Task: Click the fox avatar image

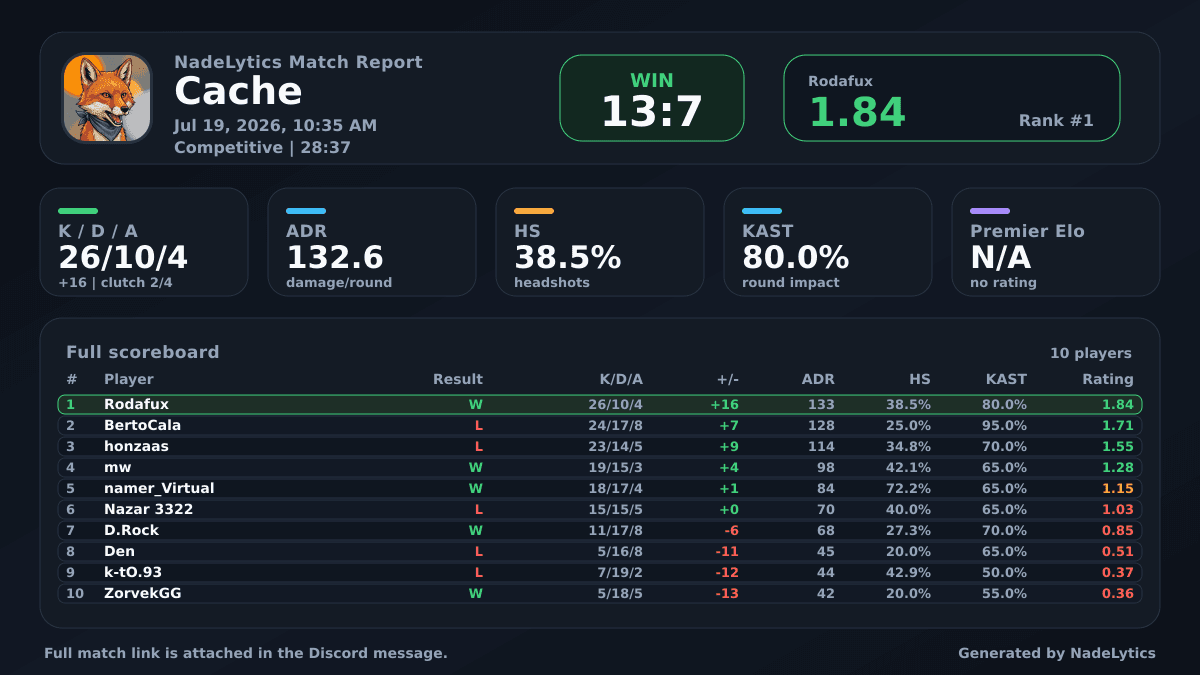Action: point(107,98)
